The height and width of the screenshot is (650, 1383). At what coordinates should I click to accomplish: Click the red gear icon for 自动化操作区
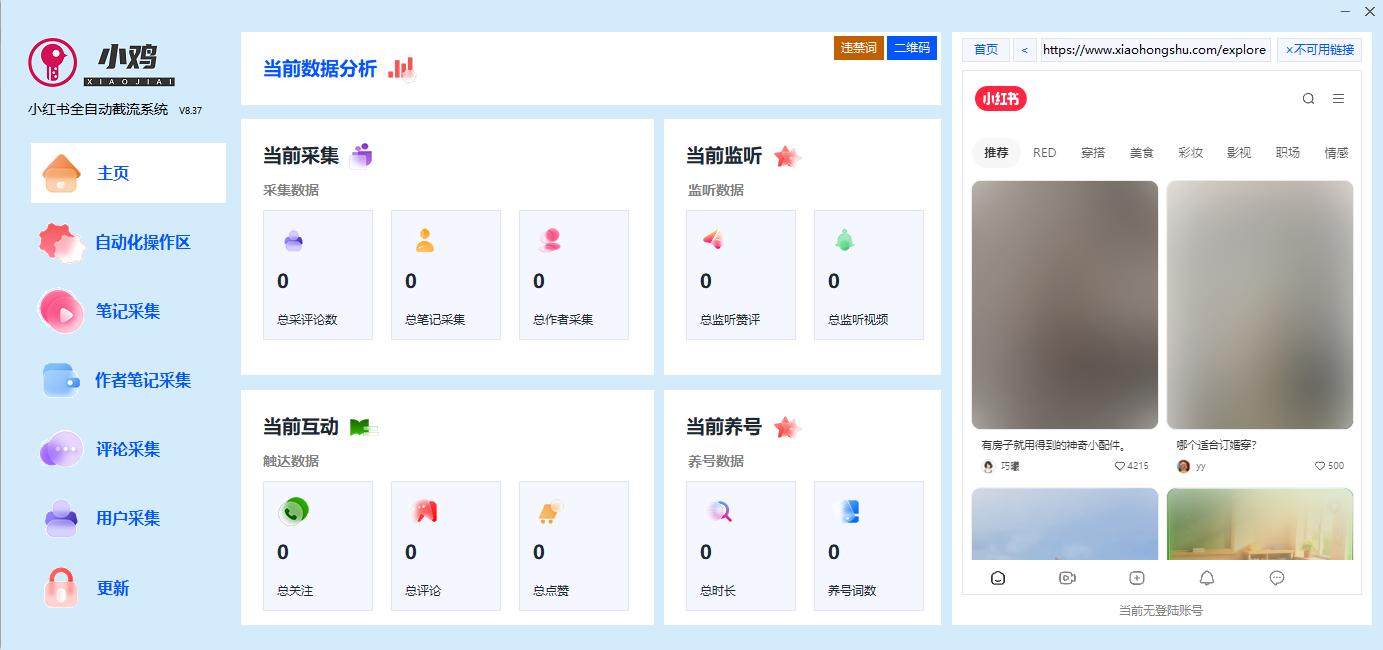coord(60,242)
